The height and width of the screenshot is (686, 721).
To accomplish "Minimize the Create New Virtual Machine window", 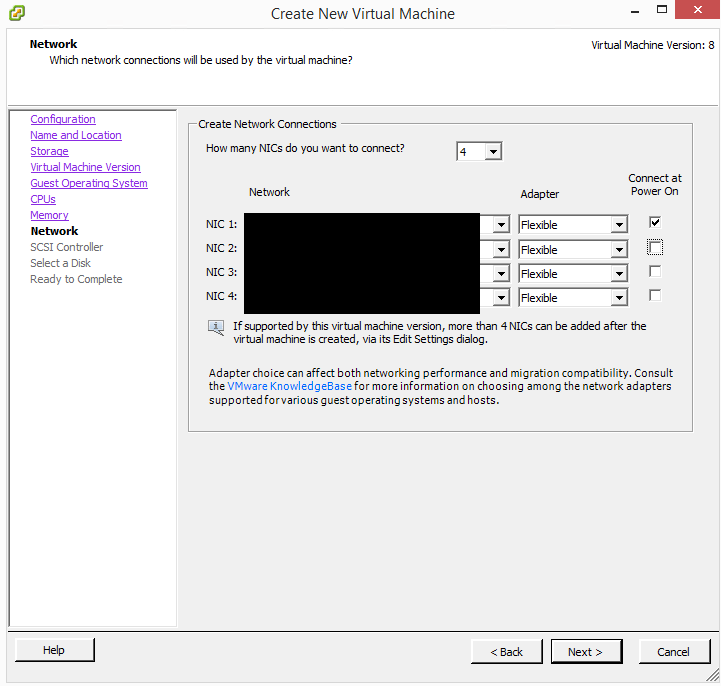I will tap(635, 11).
